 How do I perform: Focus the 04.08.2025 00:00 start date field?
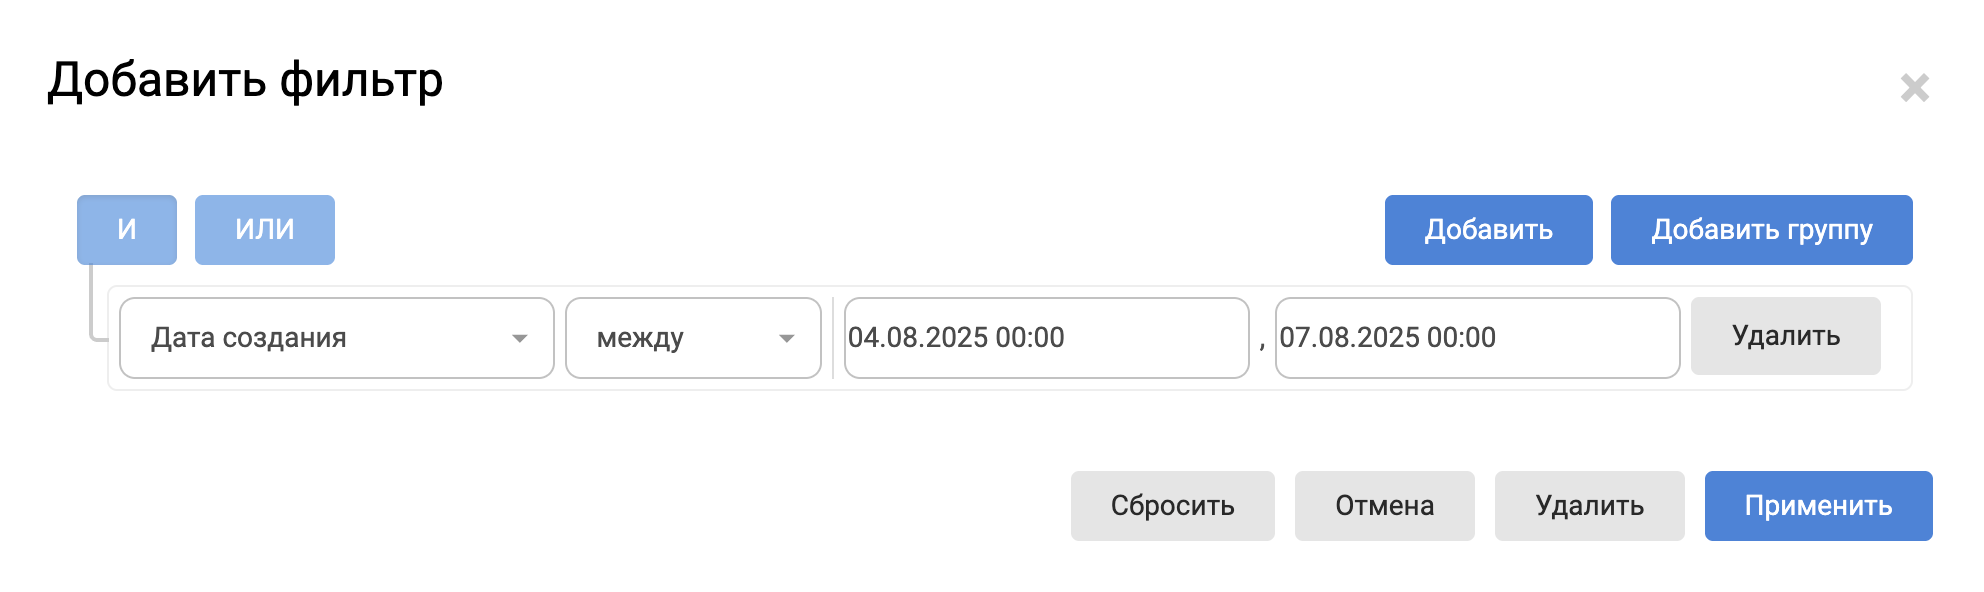pos(1046,338)
